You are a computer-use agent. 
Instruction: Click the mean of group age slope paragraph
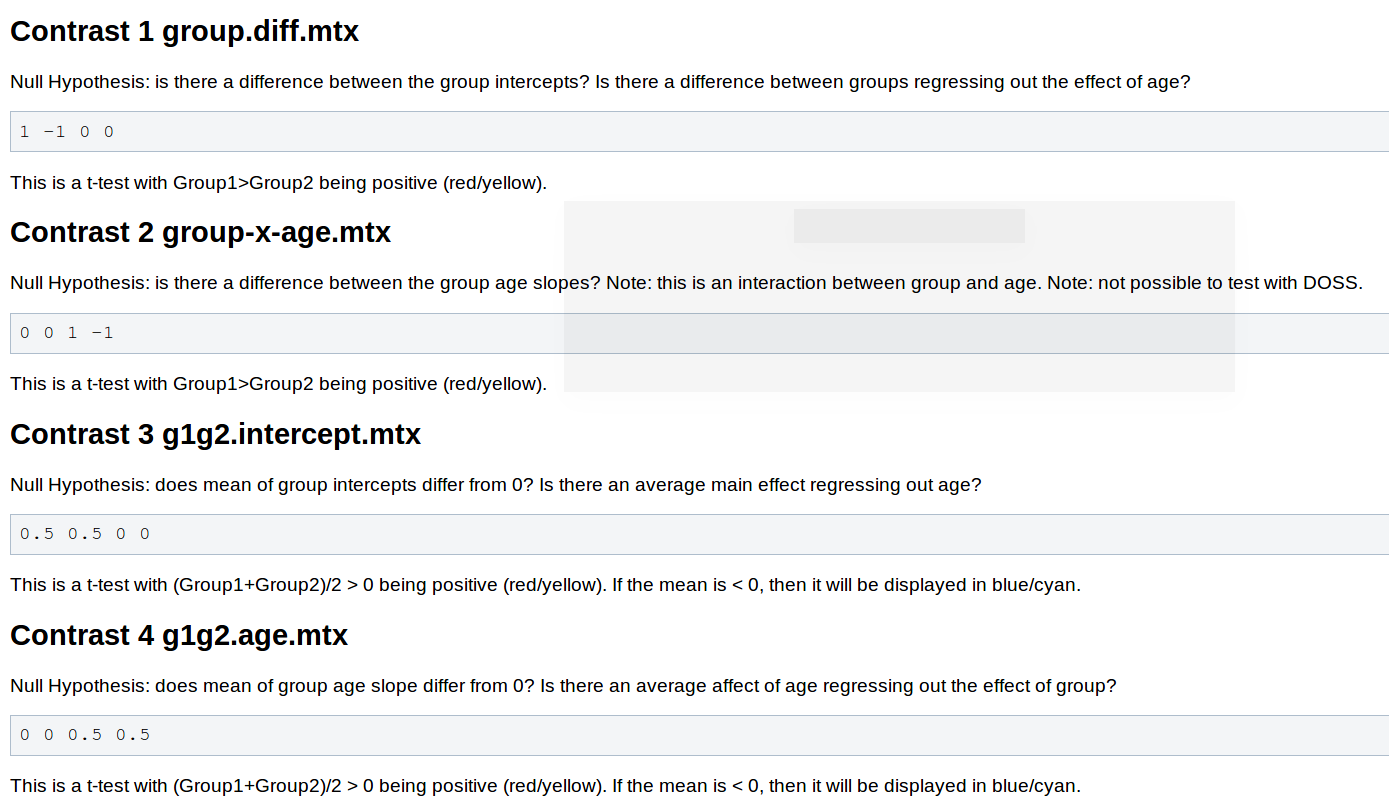[x=562, y=686]
